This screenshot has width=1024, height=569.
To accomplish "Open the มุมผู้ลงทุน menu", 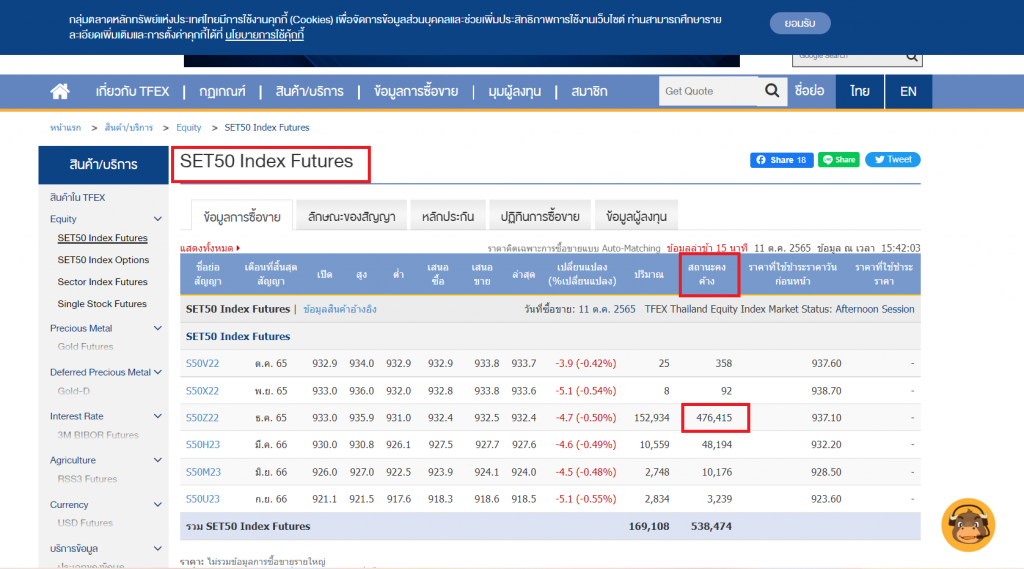I will (x=515, y=91).
